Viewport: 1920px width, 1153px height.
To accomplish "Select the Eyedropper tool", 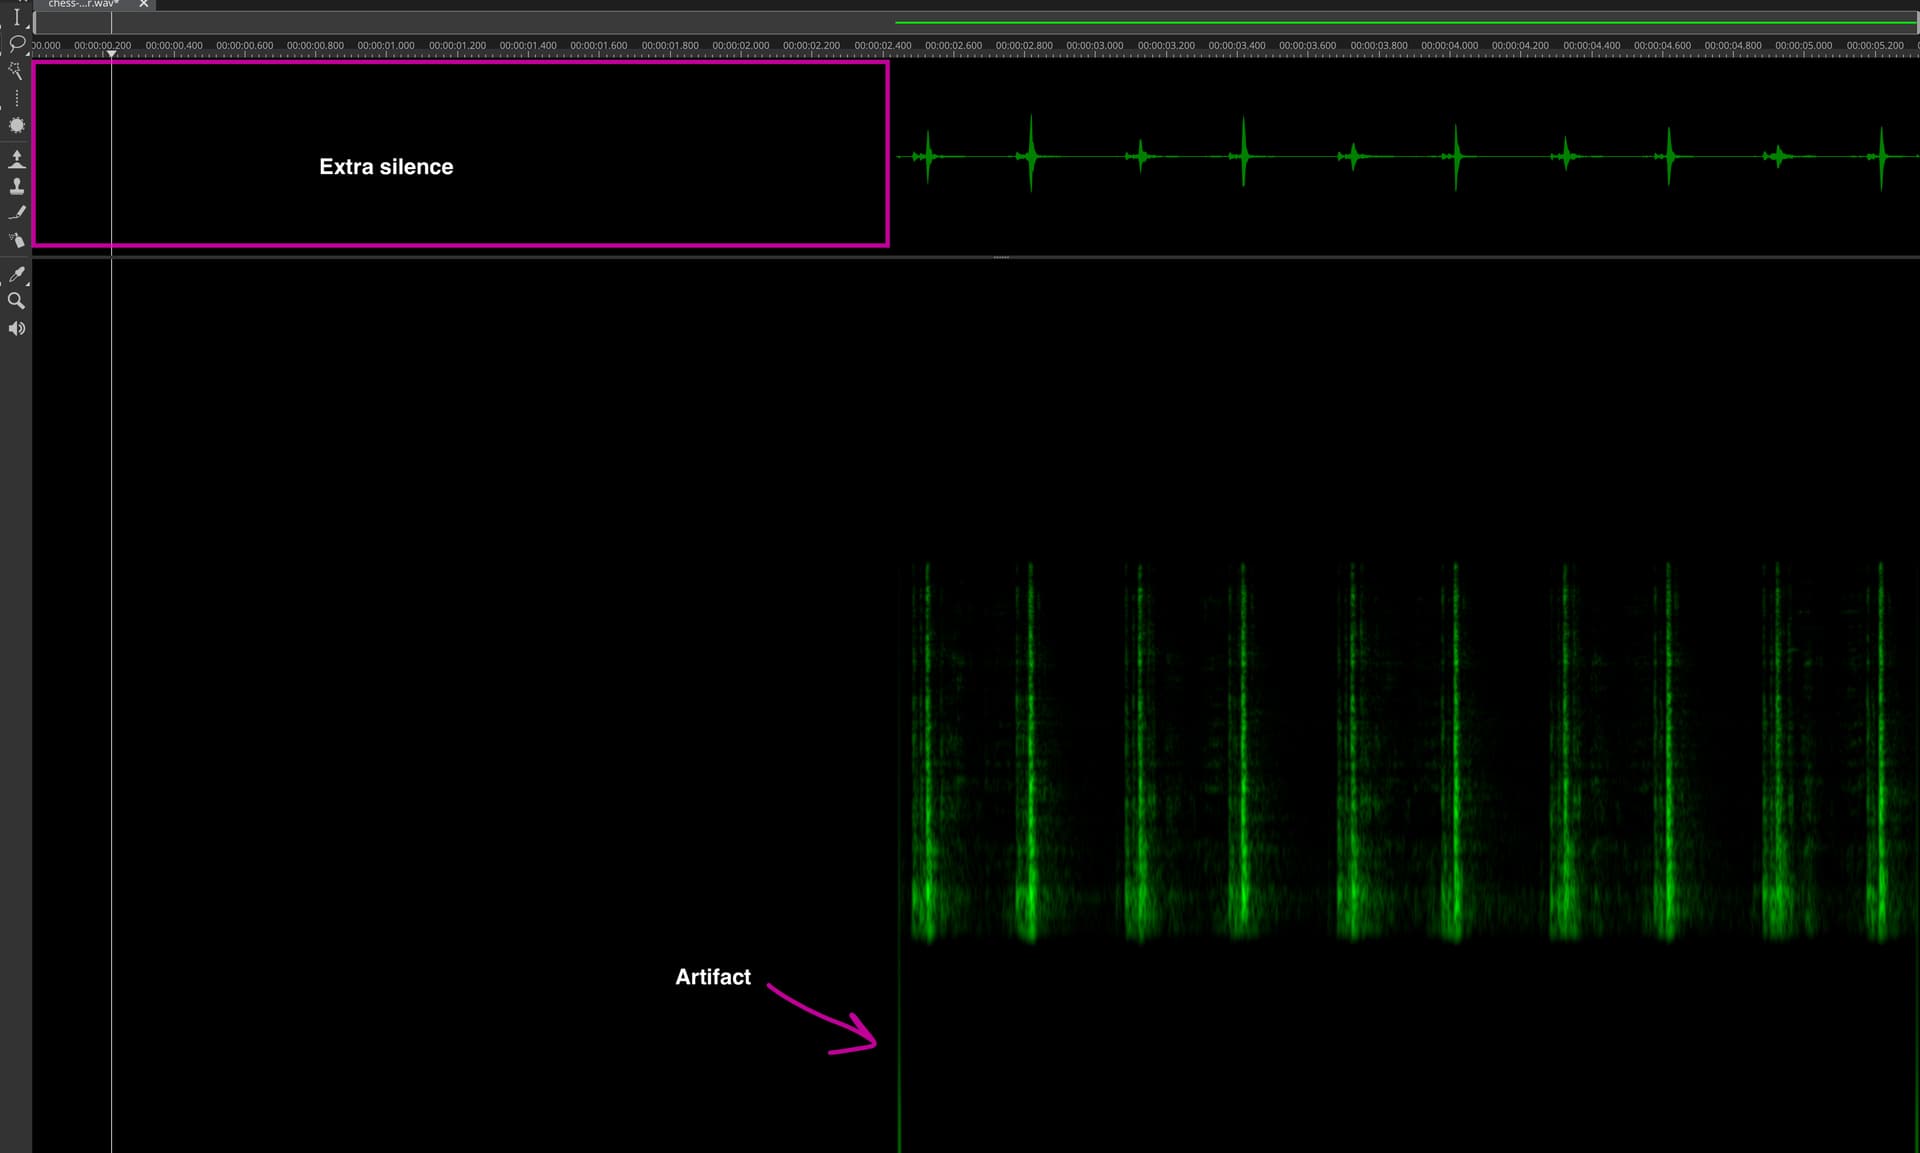I will [16, 274].
